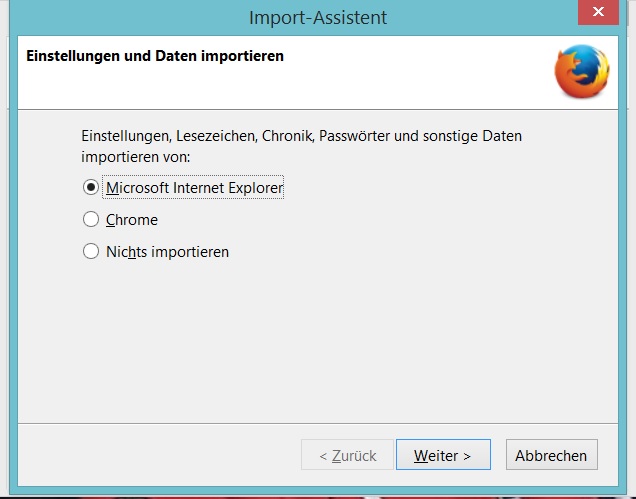Click the word 'Einstellungen,' starting the description
636x499 pixels.
click(127, 136)
